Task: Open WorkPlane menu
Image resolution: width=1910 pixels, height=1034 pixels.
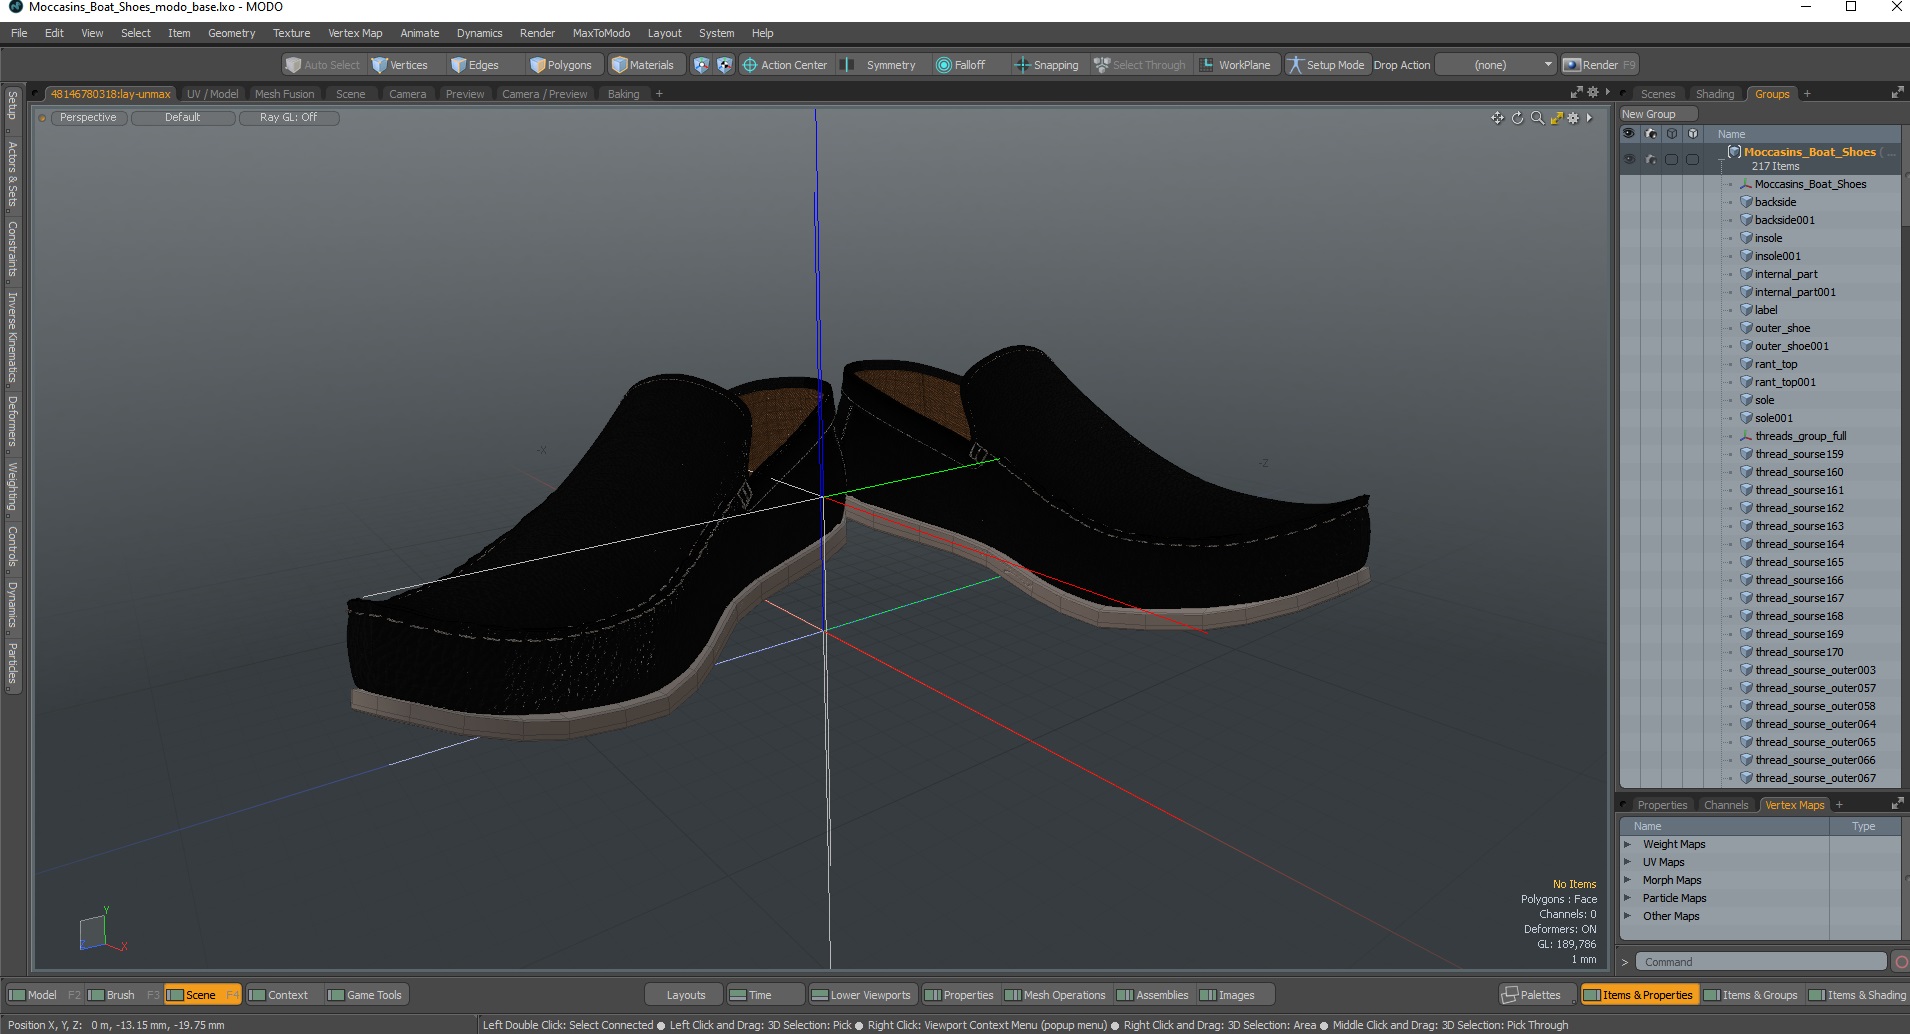Action: click(1235, 65)
